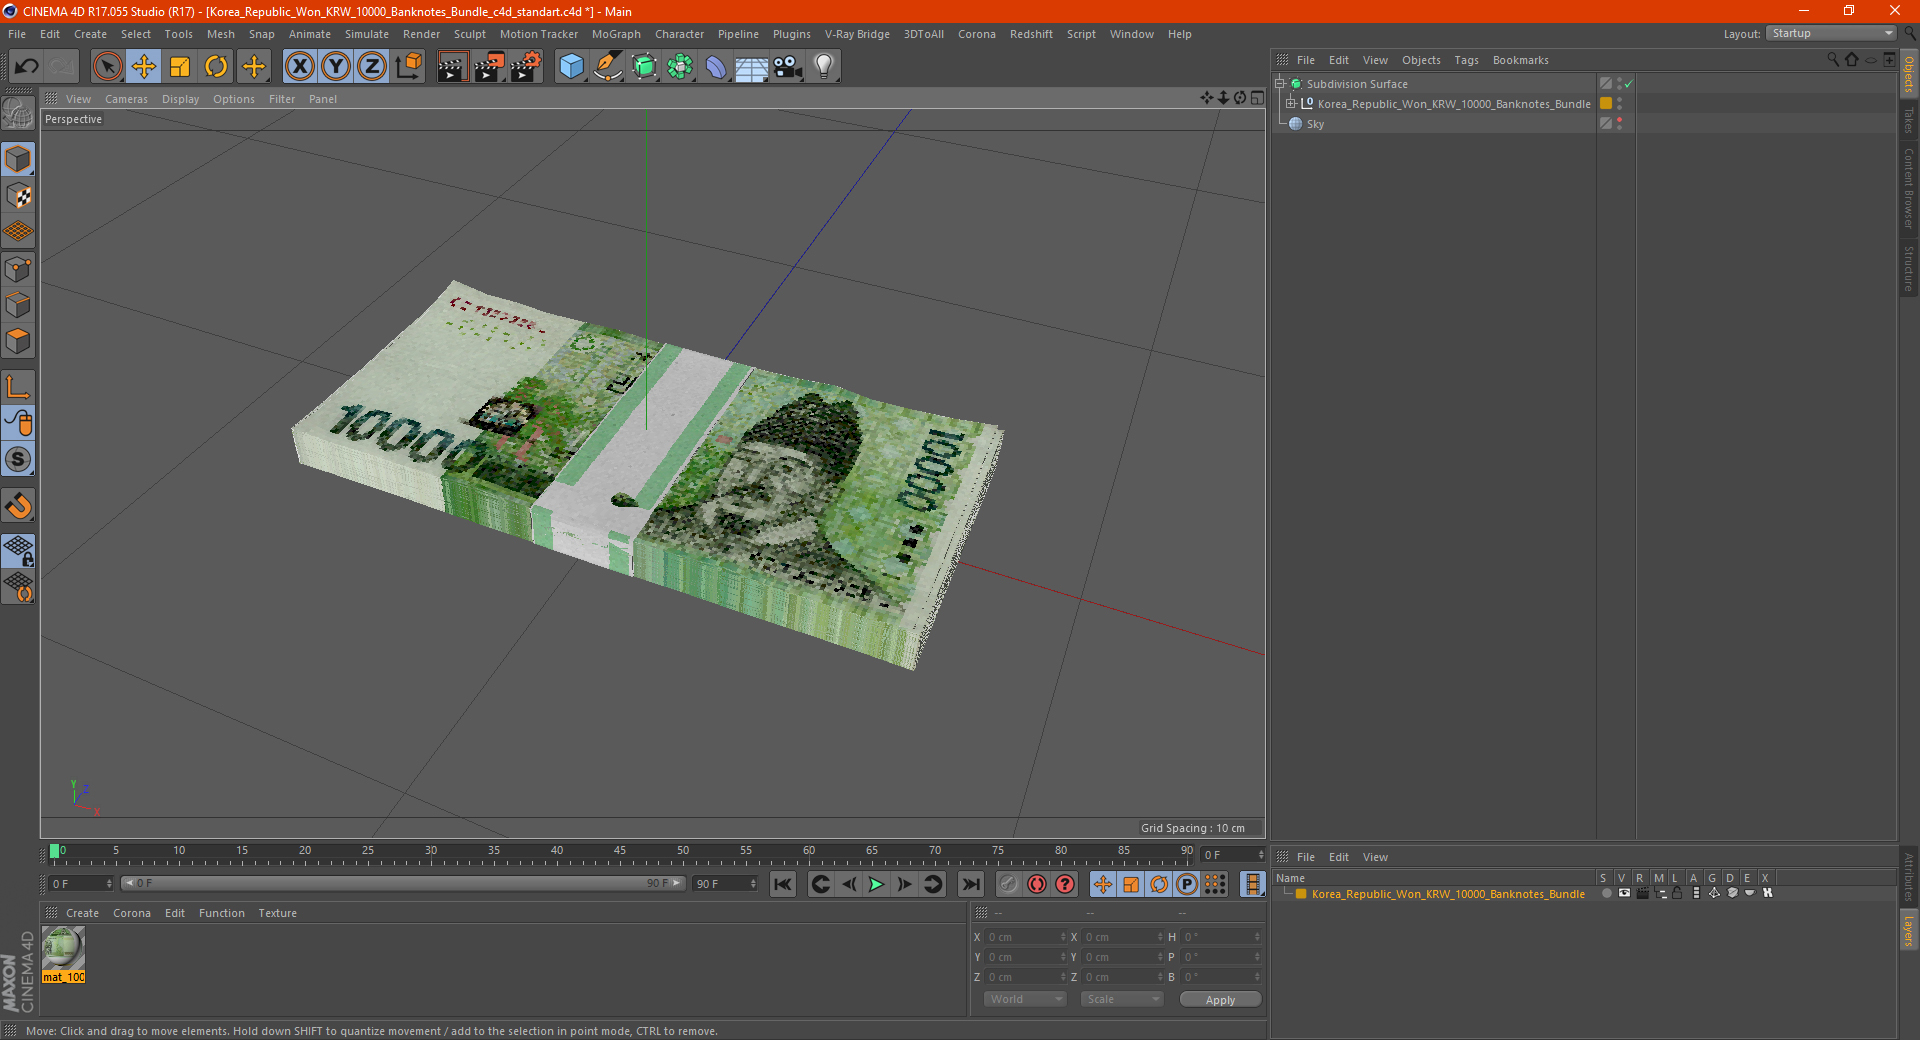Jump to the end of animation
This screenshot has width=1920, height=1040.
pos(970,884)
